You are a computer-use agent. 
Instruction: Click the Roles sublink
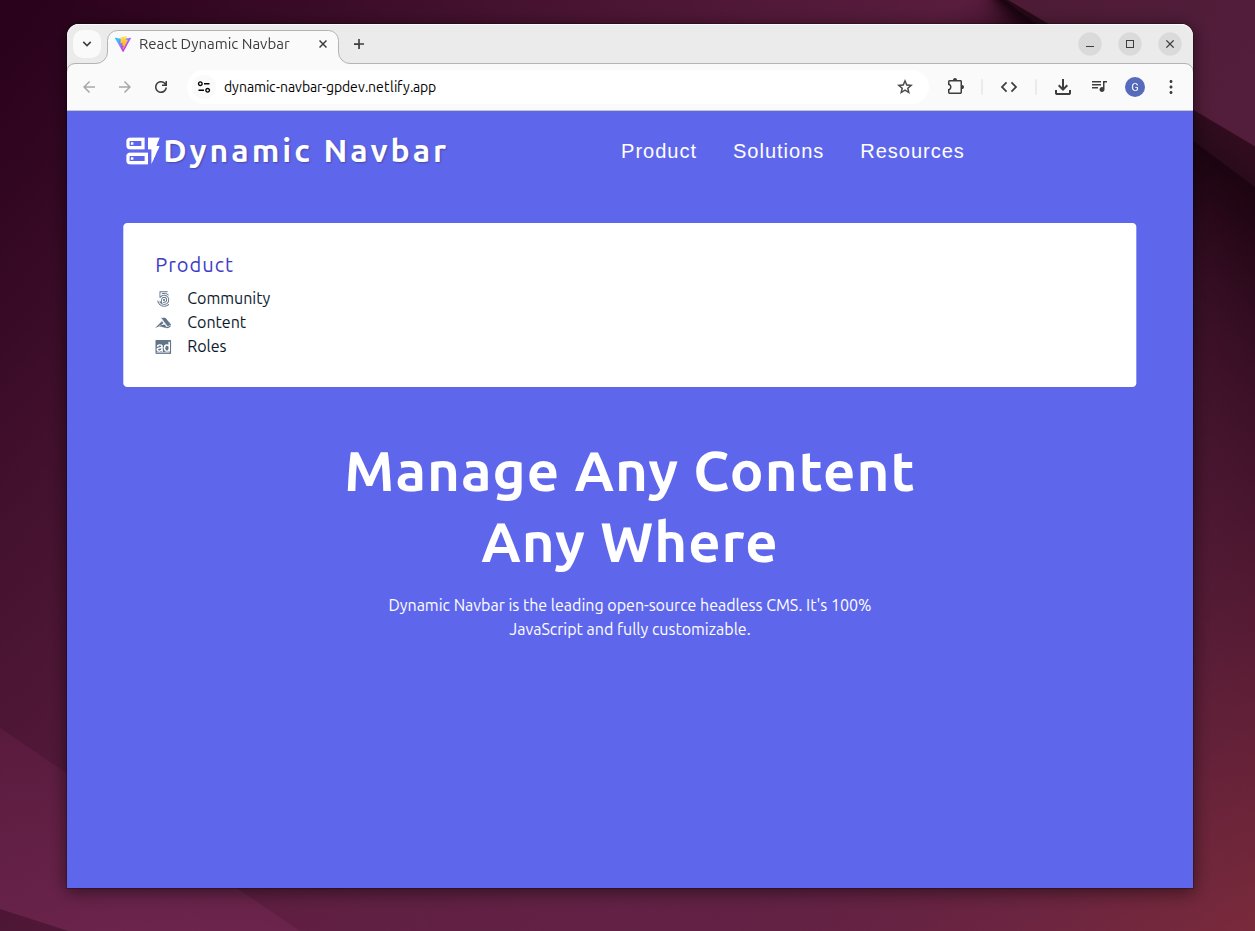coord(207,346)
